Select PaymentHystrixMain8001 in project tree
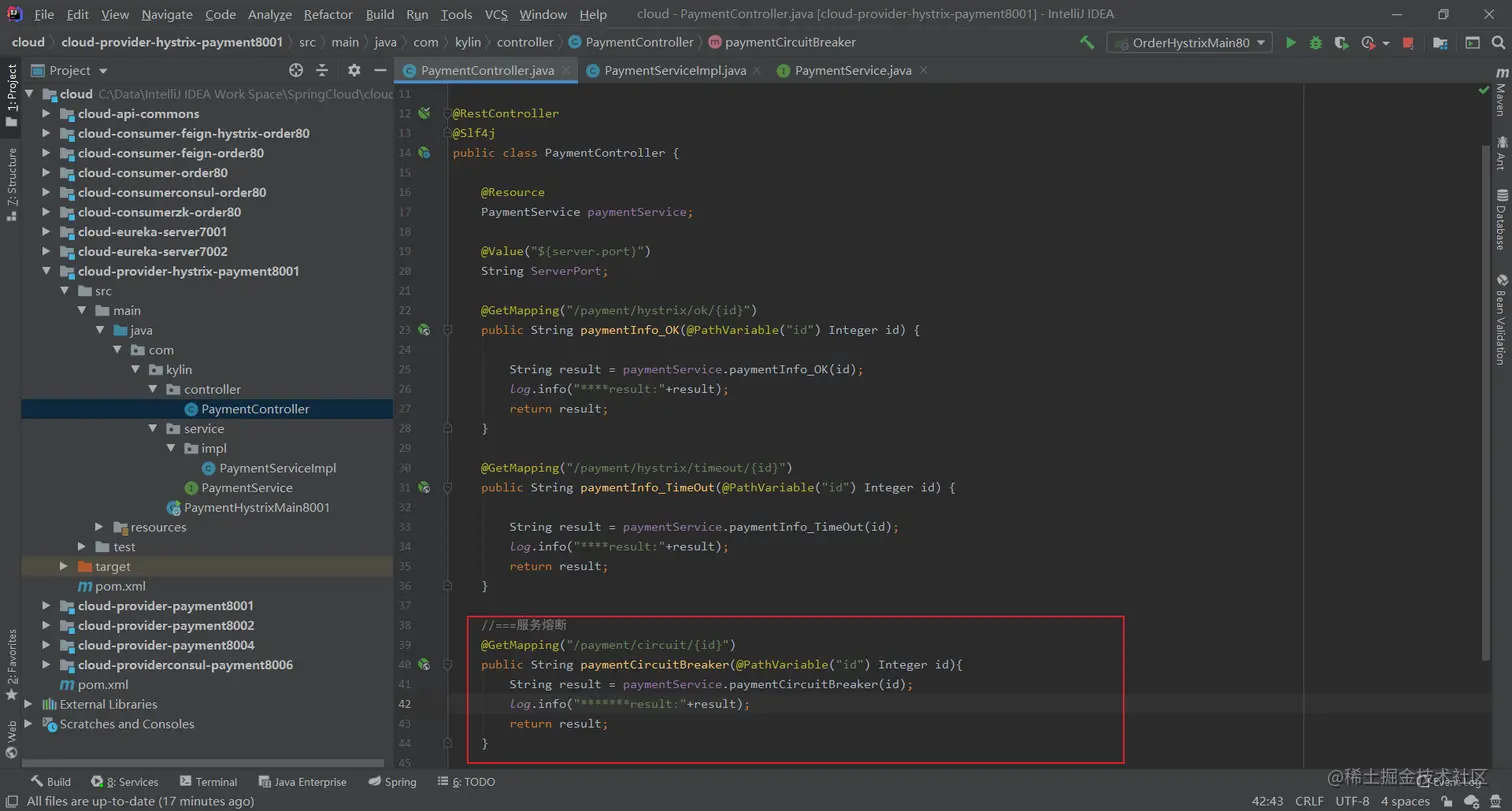 point(248,507)
